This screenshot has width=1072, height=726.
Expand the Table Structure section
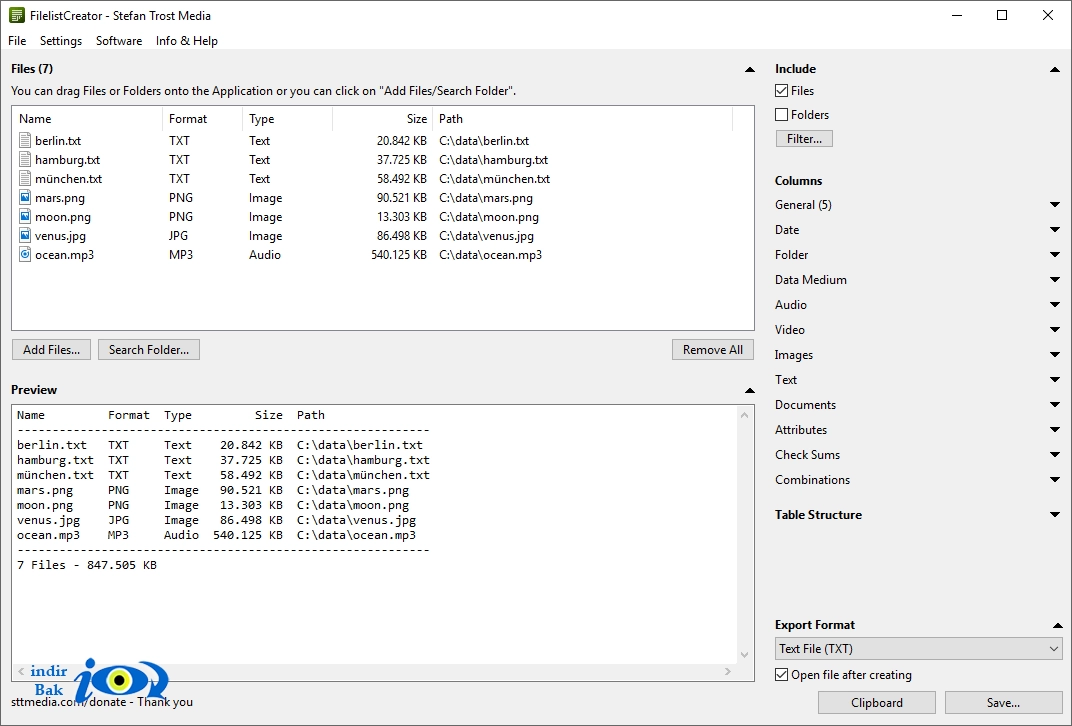pyautogui.click(x=1054, y=514)
